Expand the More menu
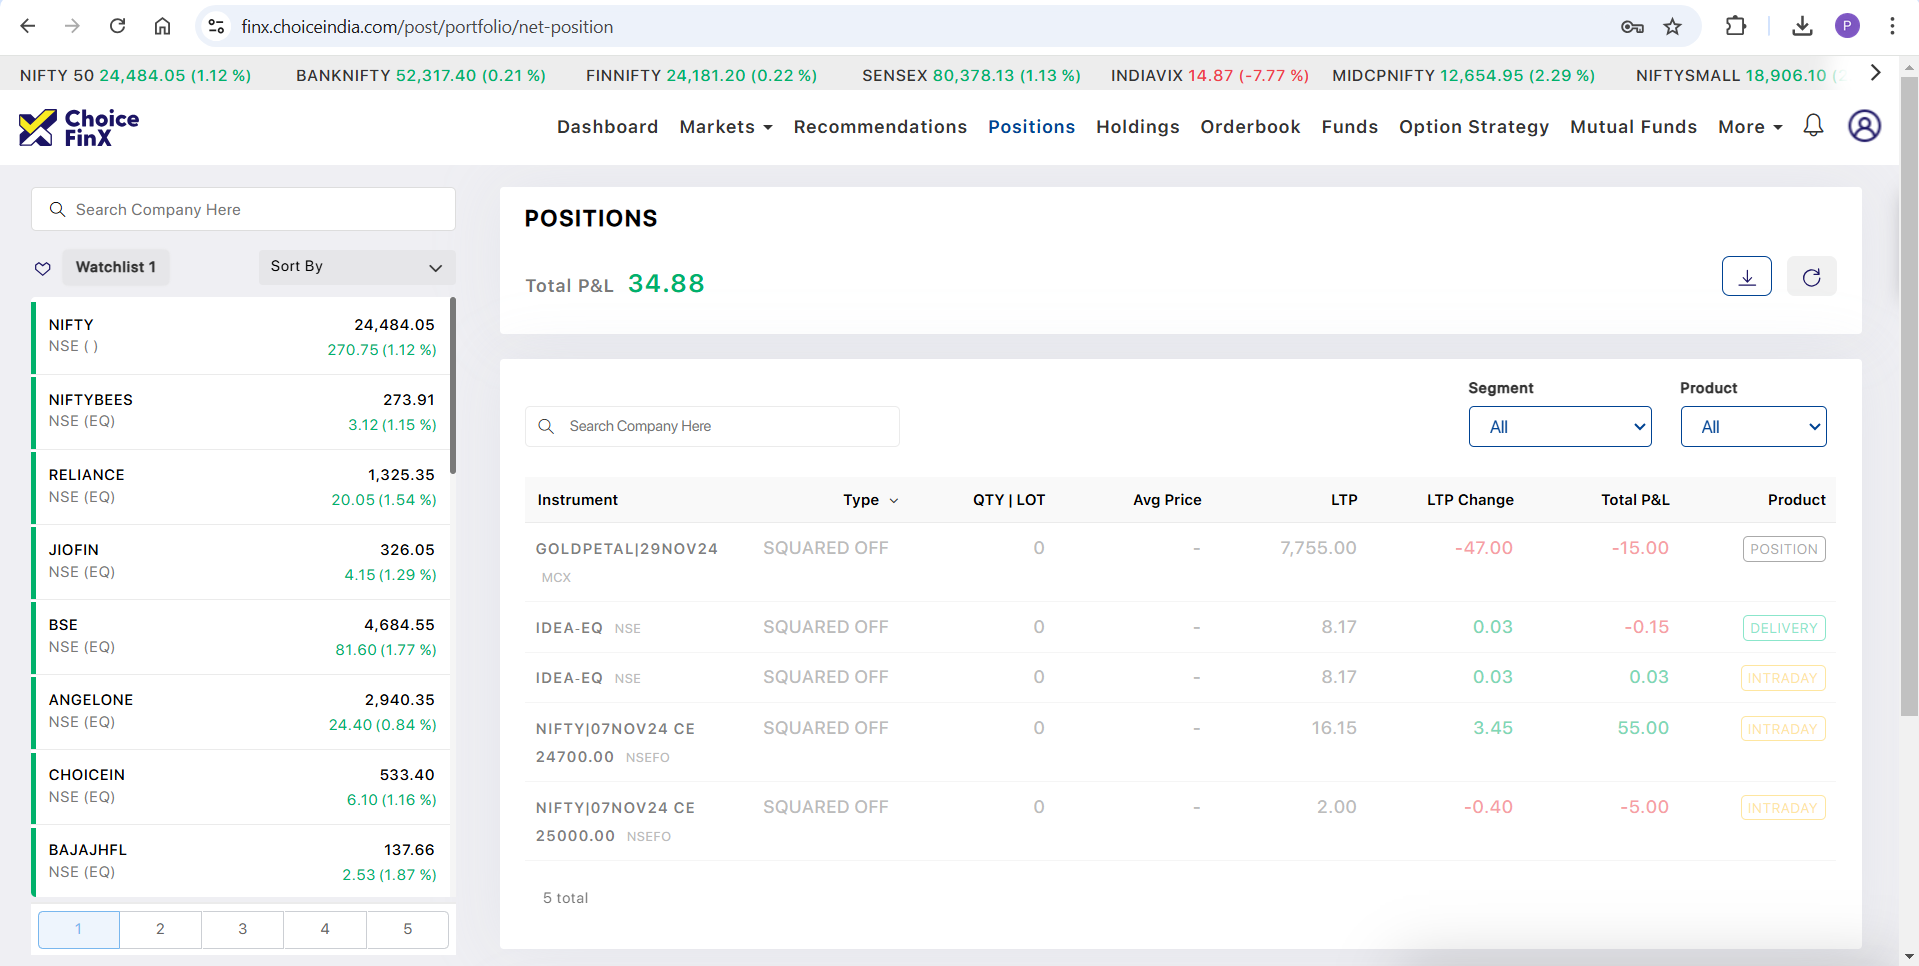1919x966 pixels. tap(1750, 127)
